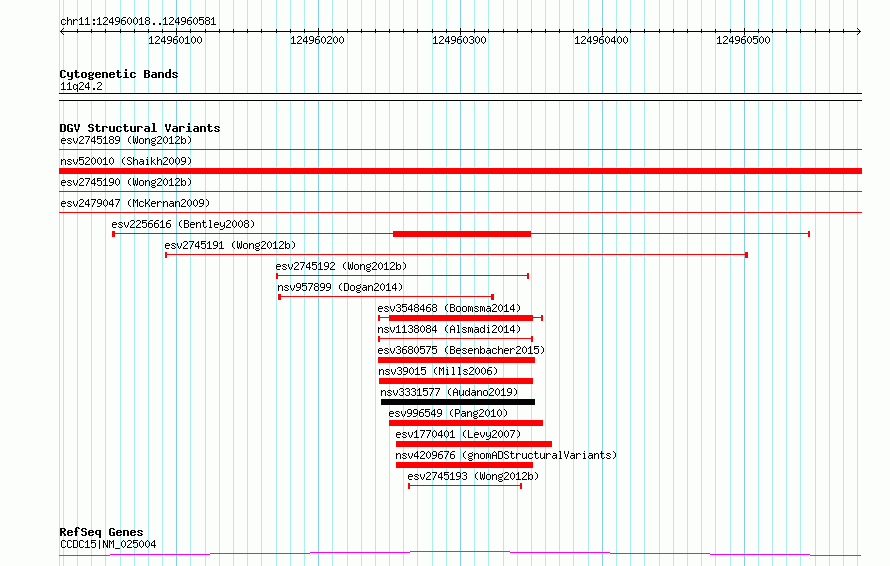Screen dimensions: 890x566
Task: Click the nsv957899 variant line
Action: coord(386,297)
